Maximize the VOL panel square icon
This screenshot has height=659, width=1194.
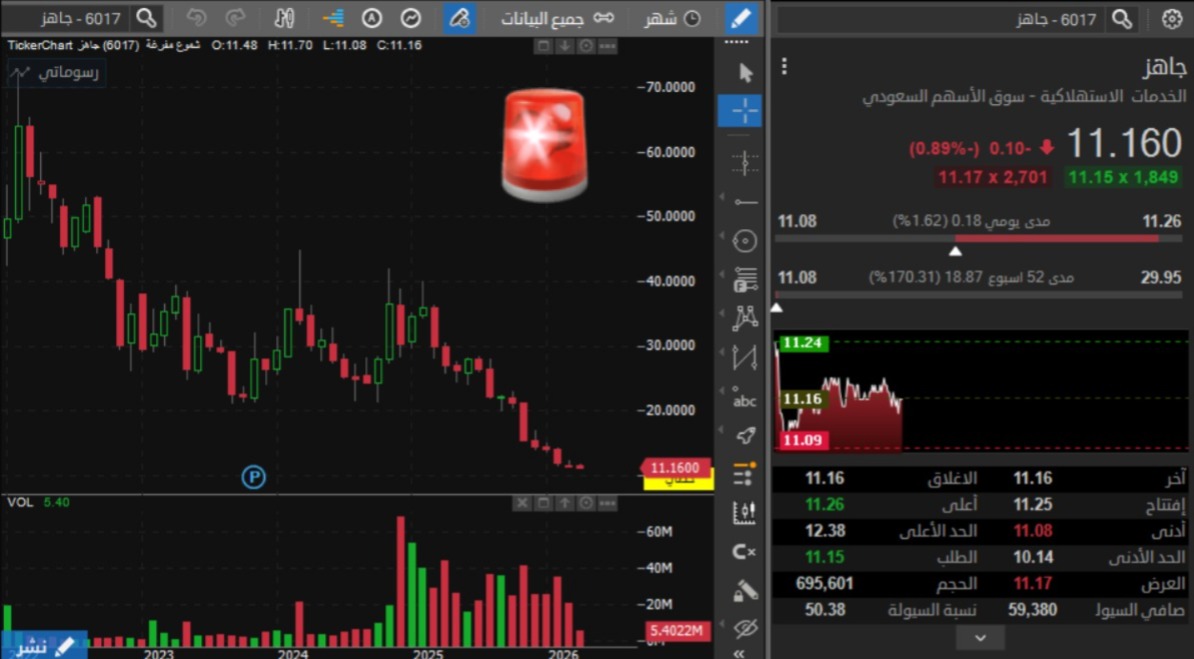pos(543,503)
